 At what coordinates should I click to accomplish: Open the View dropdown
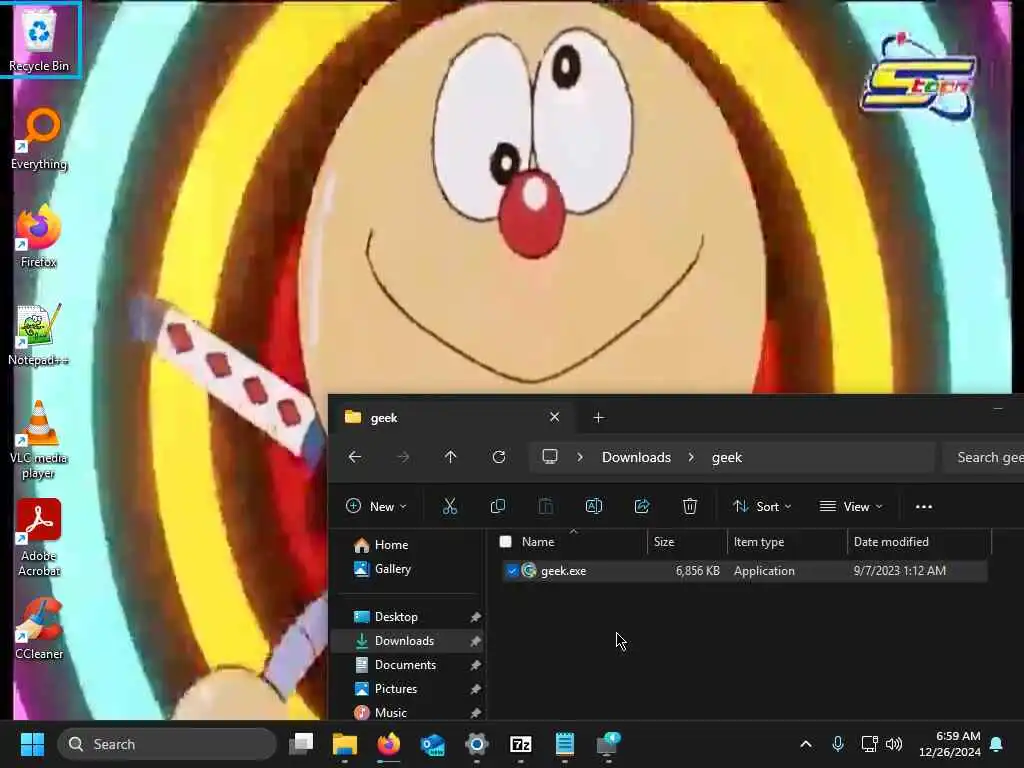[x=852, y=506]
